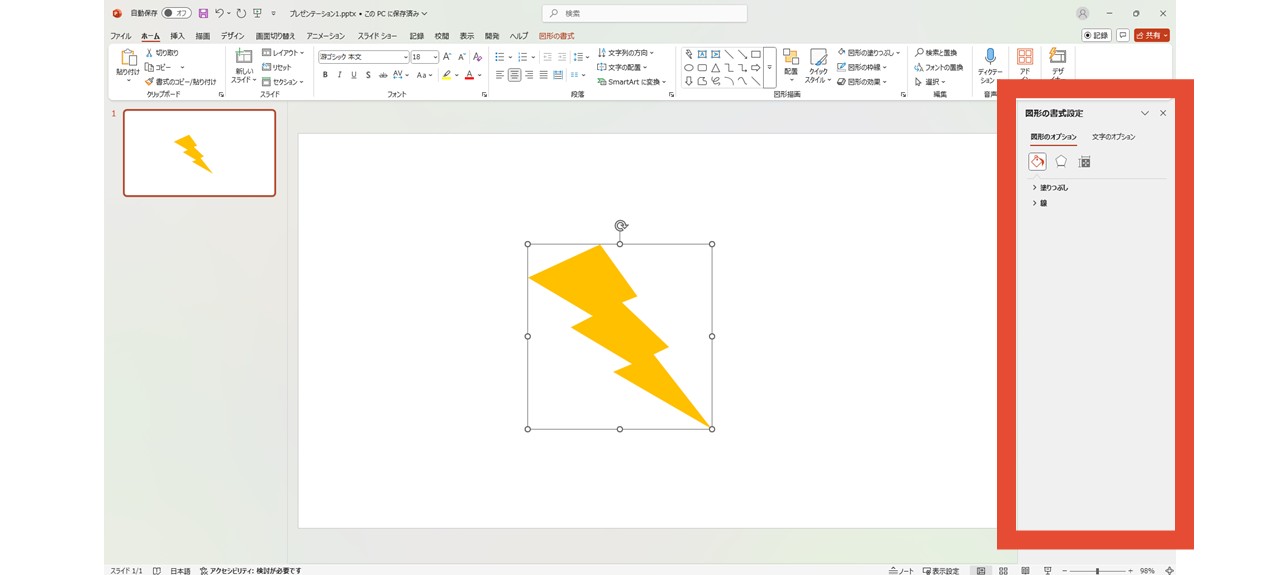Increase list indent level

[x=562, y=57]
